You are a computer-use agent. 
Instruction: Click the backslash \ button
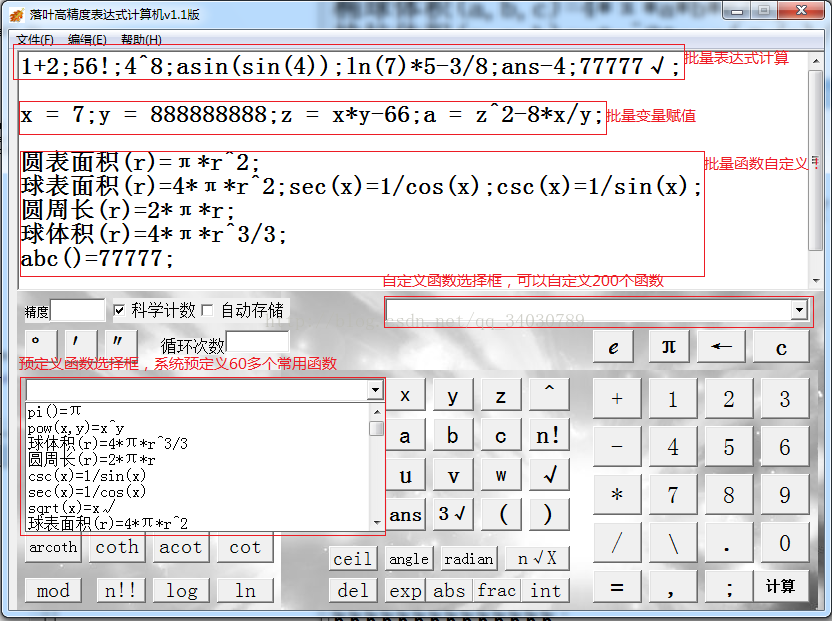tap(673, 542)
